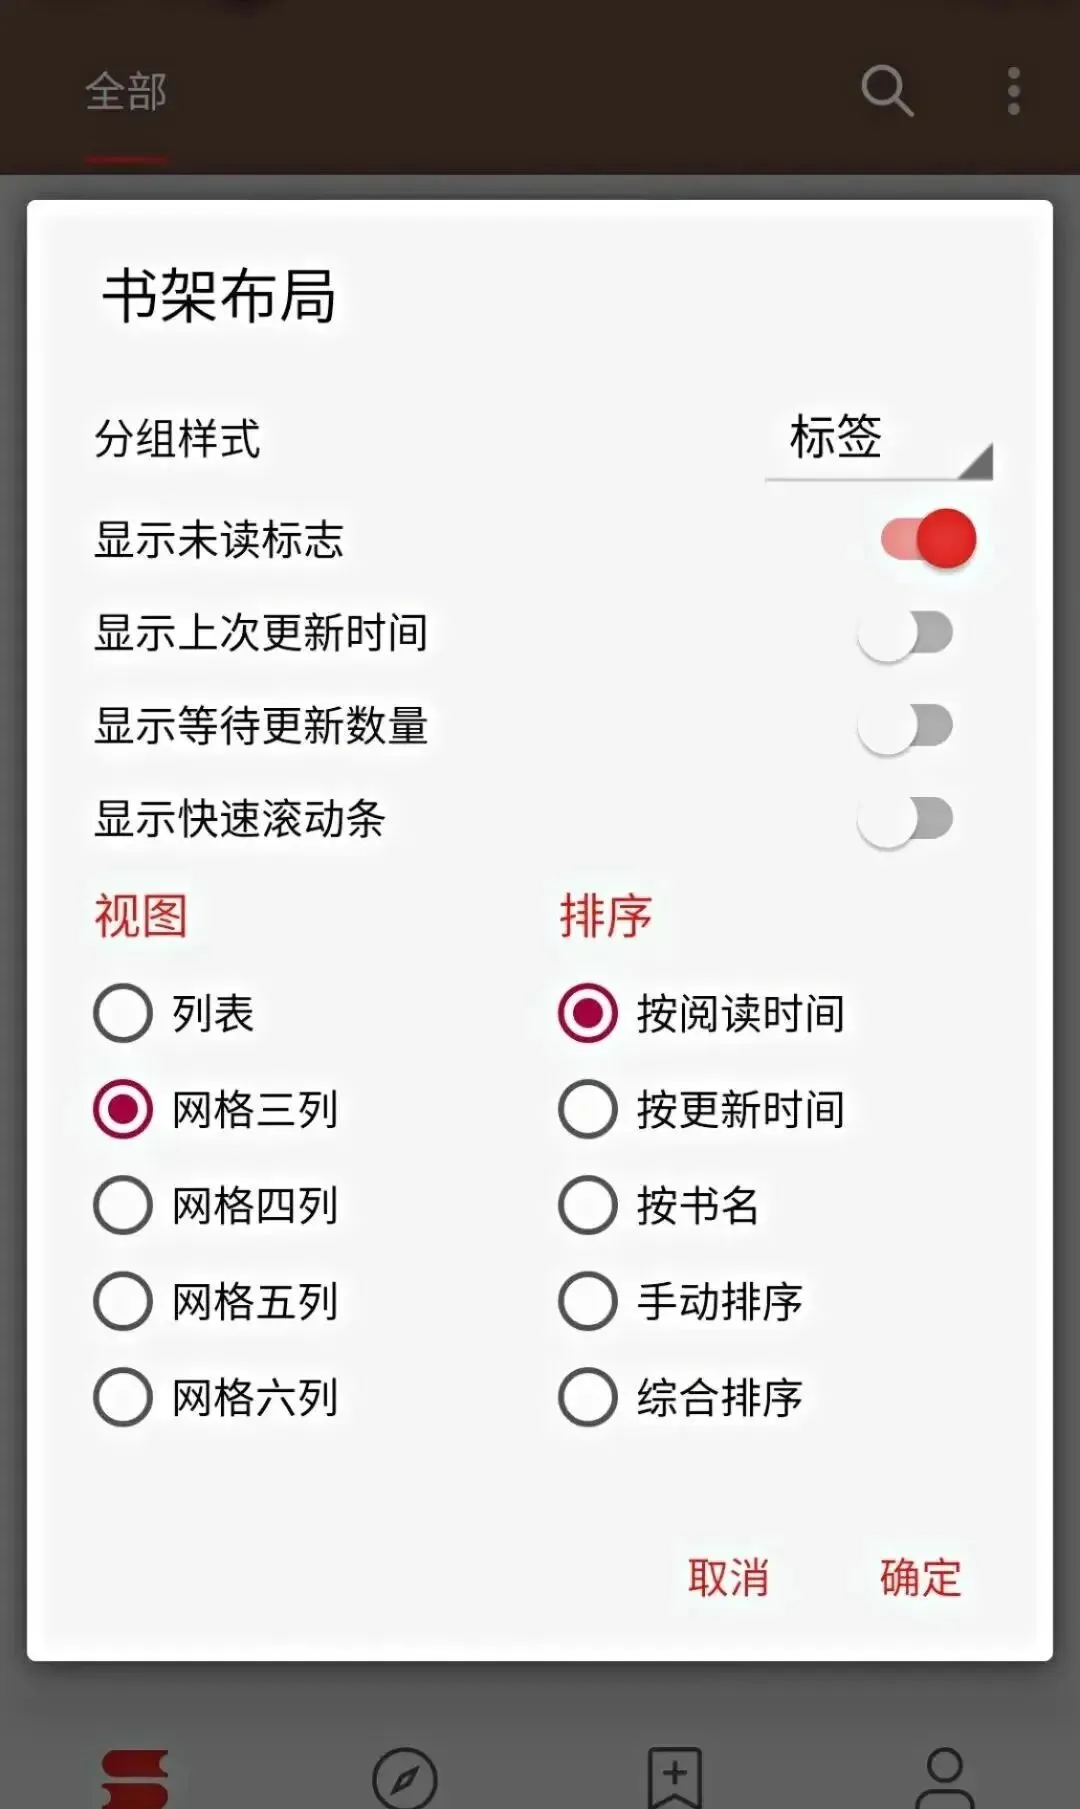1080x1809 pixels.
Task: Open the bookshelf icon in bottom bar
Action: (135, 1779)
